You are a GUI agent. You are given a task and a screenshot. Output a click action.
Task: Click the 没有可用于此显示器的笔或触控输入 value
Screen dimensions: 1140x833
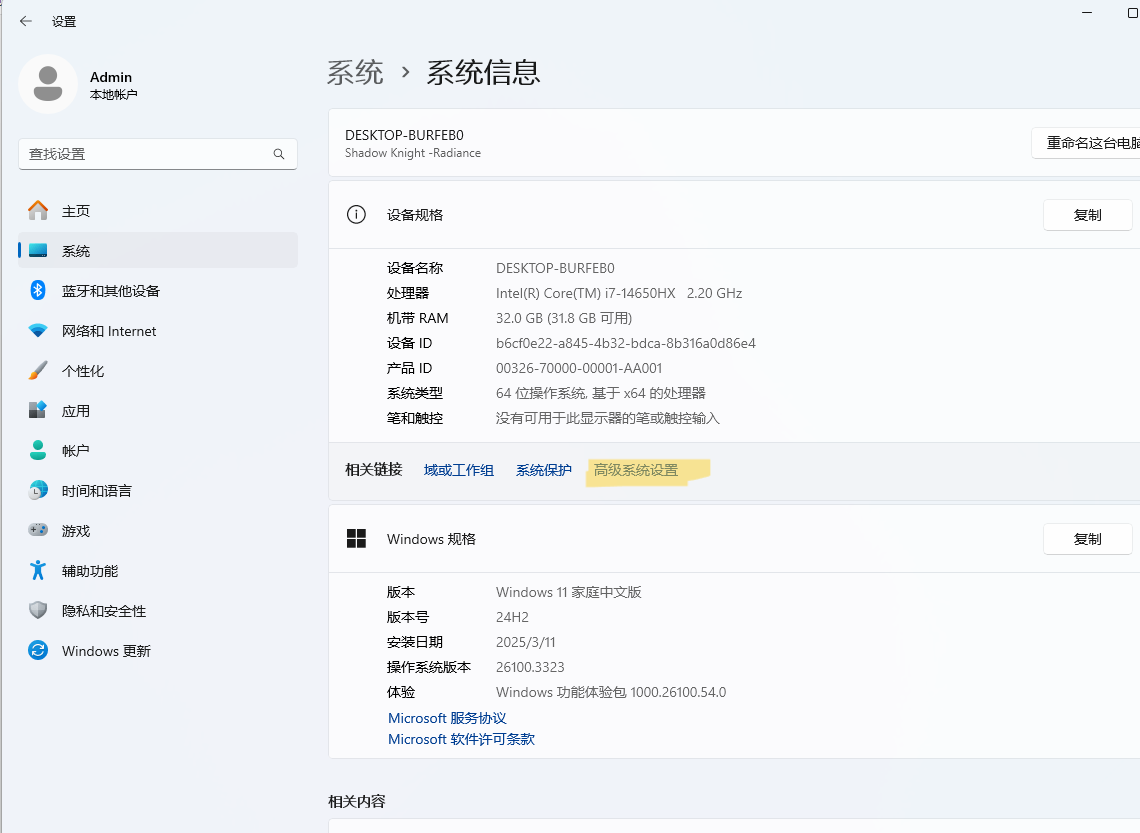pyautogui.click(x=608, y=419)
